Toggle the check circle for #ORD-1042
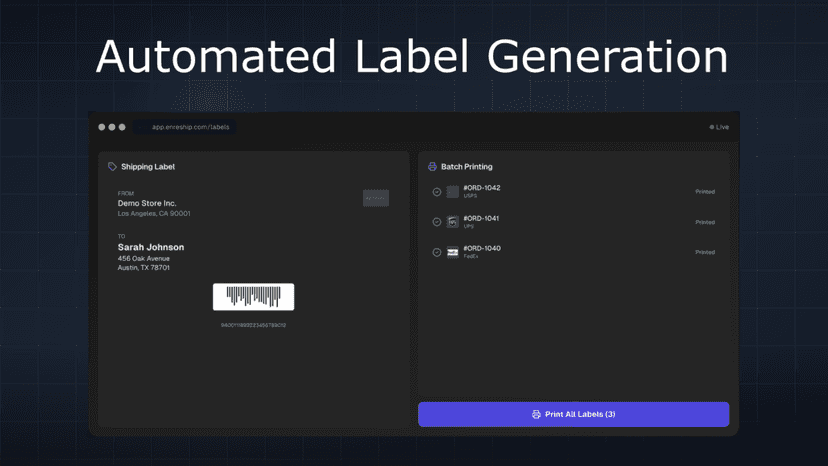 [x=437, y=192]
